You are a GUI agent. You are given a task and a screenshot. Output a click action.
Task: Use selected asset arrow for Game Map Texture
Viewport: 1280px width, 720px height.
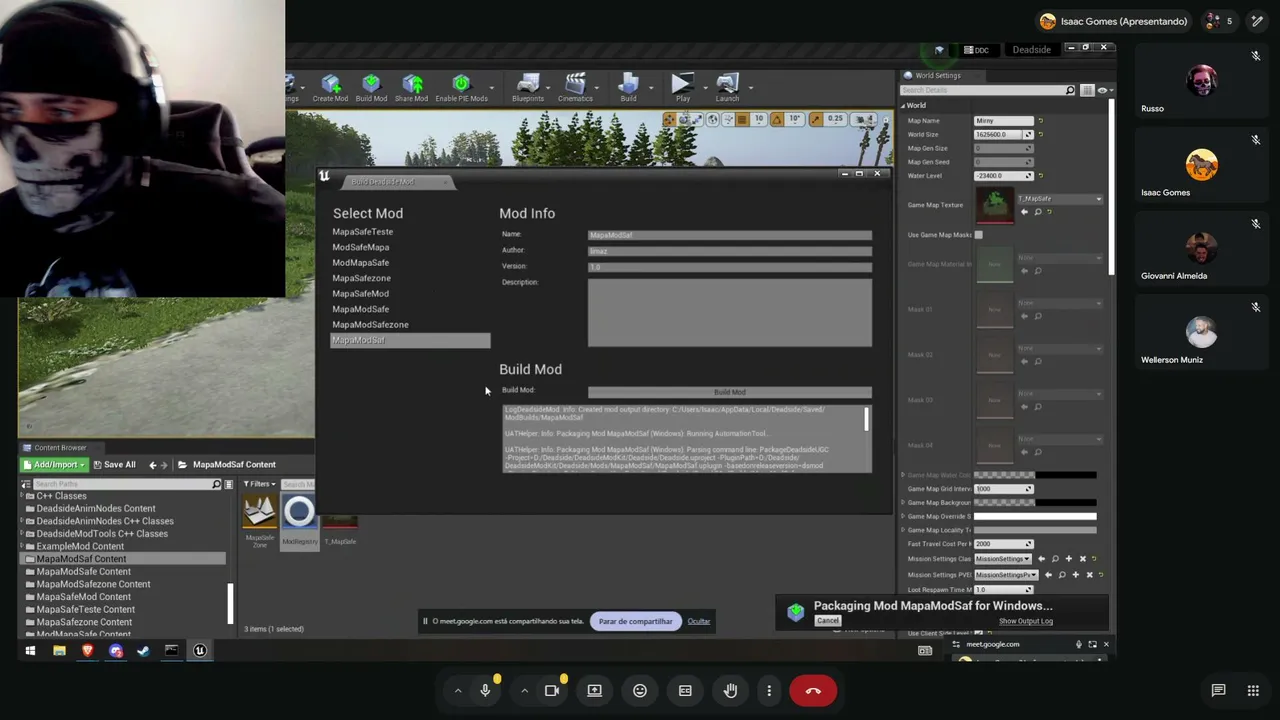pos(1023,212)
